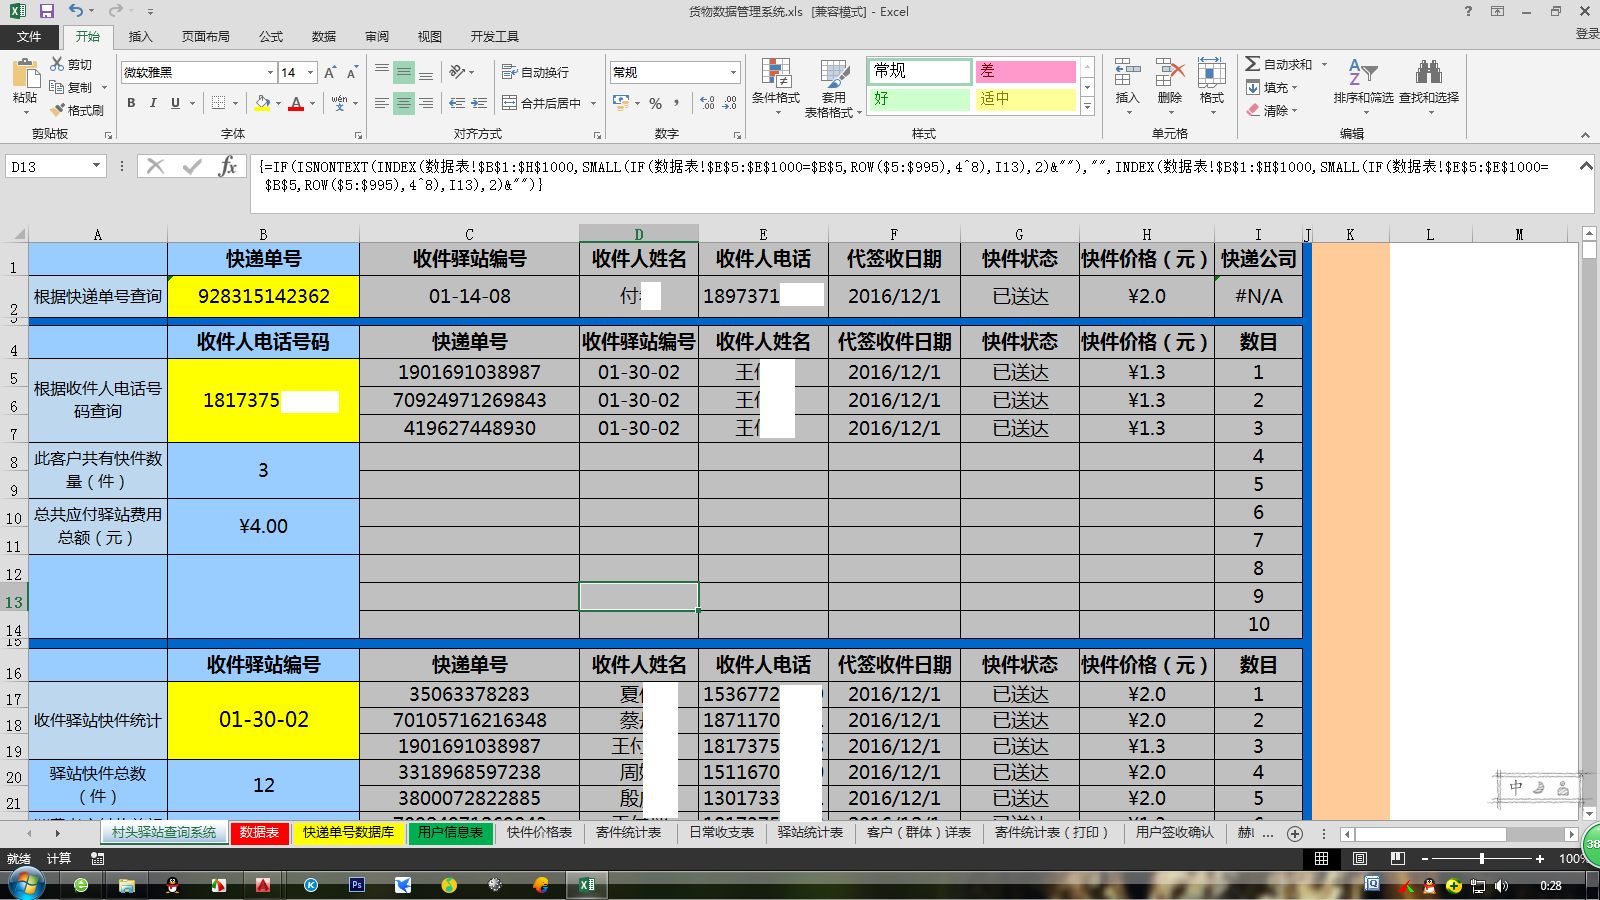Toggle align text right

pyautogui.click(x=426, y=103)
